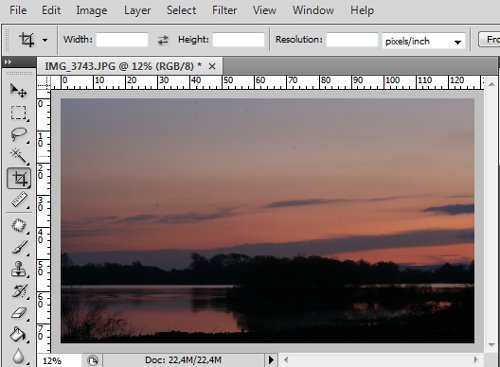Click horizontal scrollbar right arrow
500x367 pixels.
click(476, 360)
